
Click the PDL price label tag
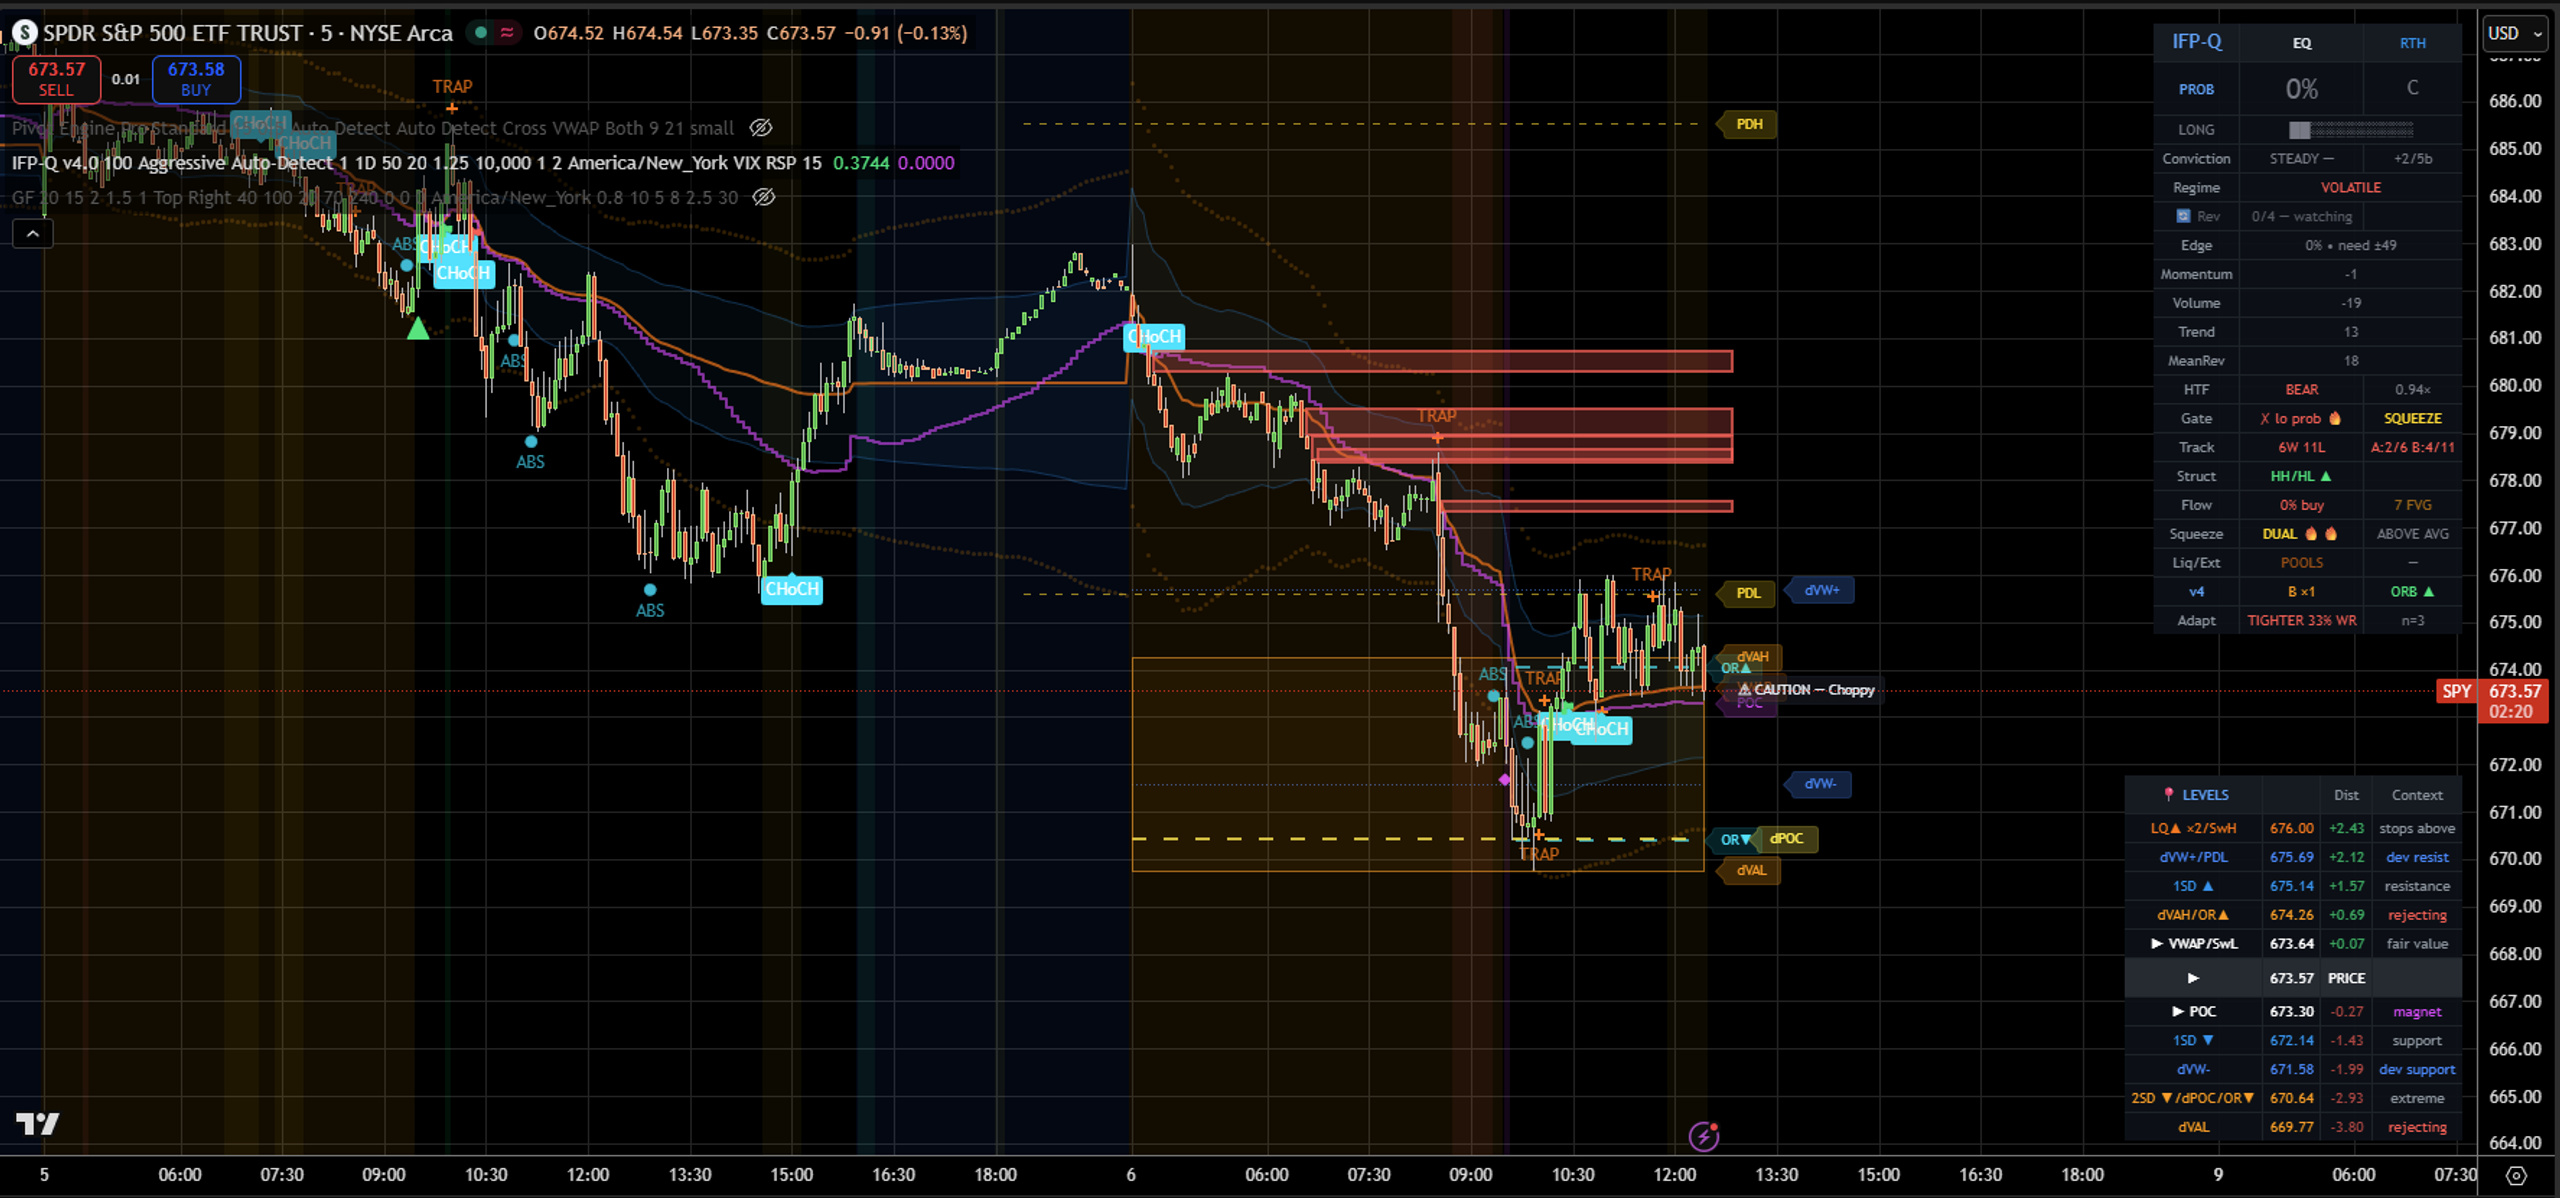(x=1746, y=593)
